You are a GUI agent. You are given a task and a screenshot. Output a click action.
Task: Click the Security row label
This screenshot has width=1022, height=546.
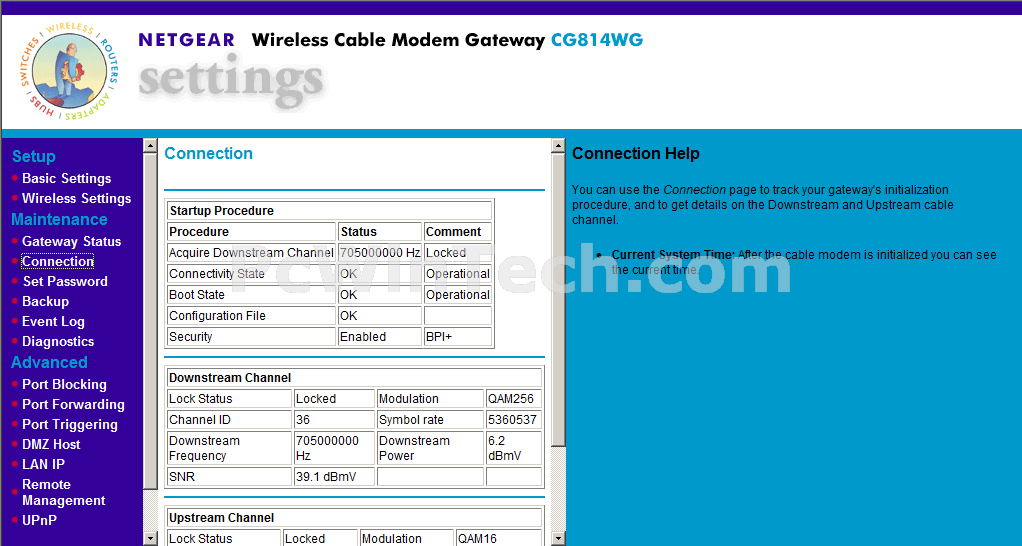(252, 337)
